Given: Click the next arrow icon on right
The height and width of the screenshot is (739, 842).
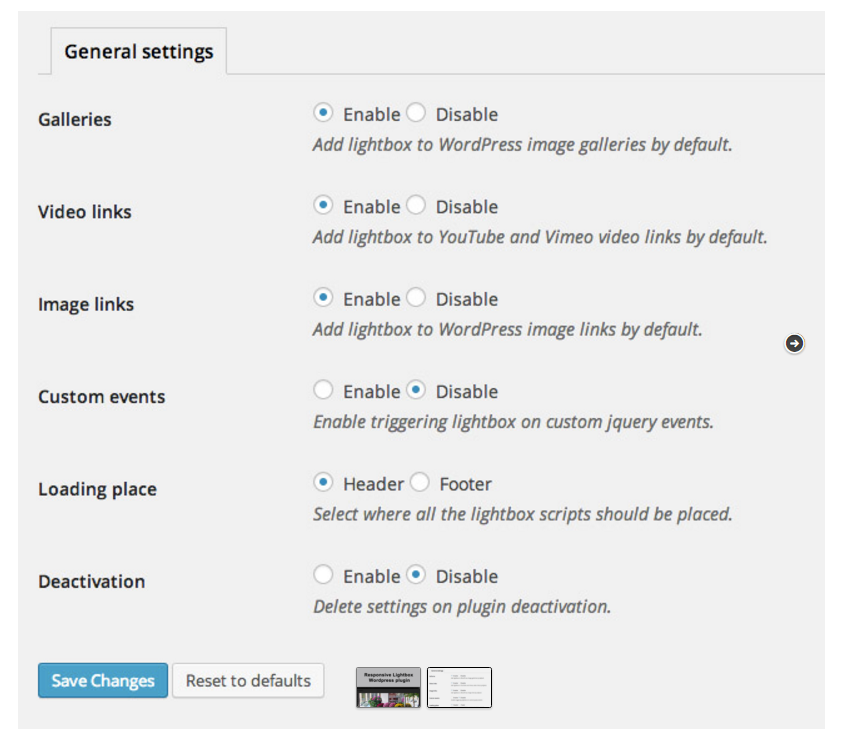Looking at the screenshot, I should [x=794, y=344].
